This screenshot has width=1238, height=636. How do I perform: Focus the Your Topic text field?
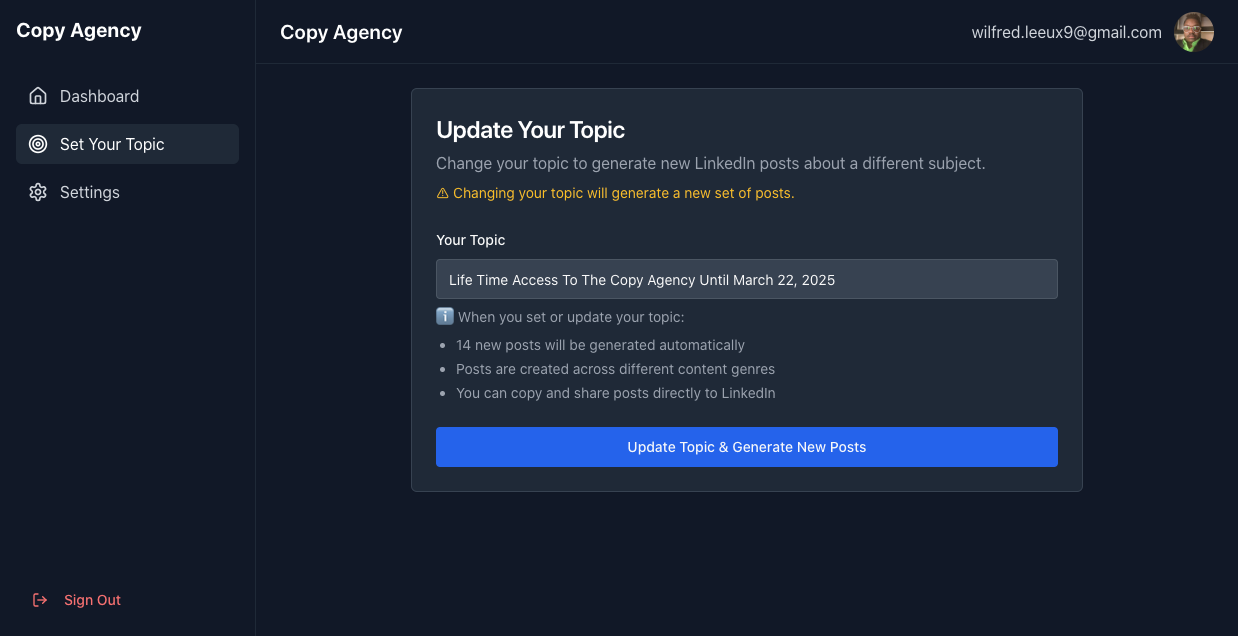746,279
